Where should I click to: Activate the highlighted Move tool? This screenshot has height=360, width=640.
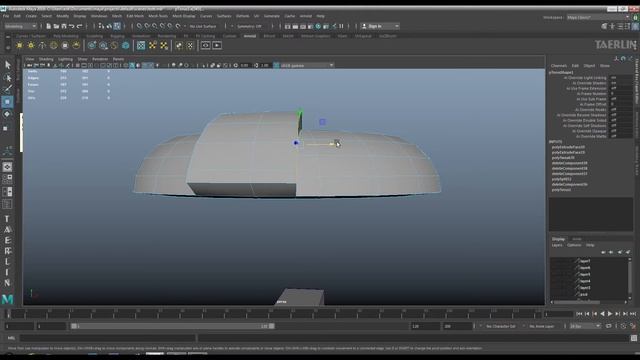pyautogui.click(x=7, y=102)
